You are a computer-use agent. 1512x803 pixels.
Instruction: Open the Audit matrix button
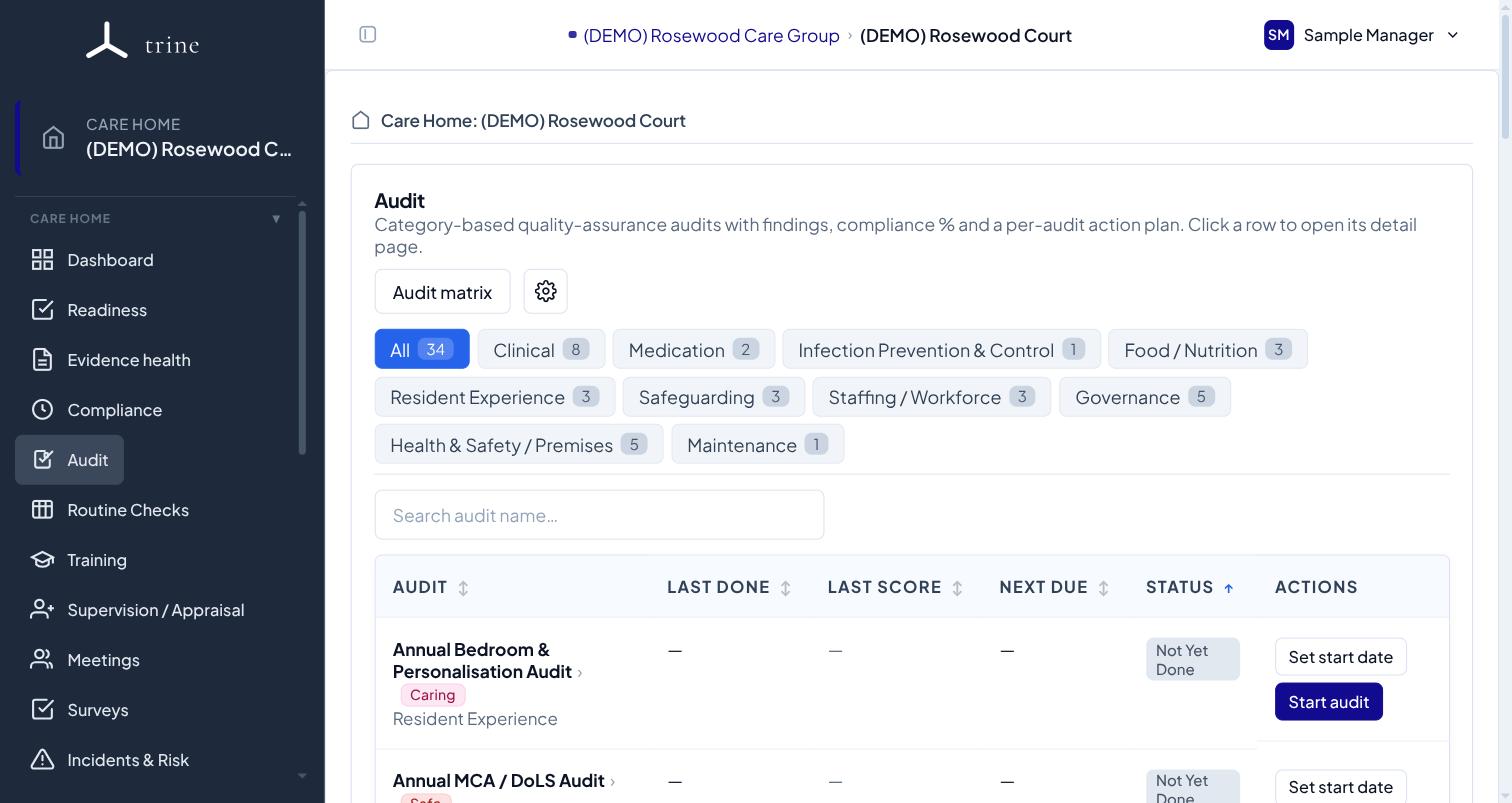(442, 291)
